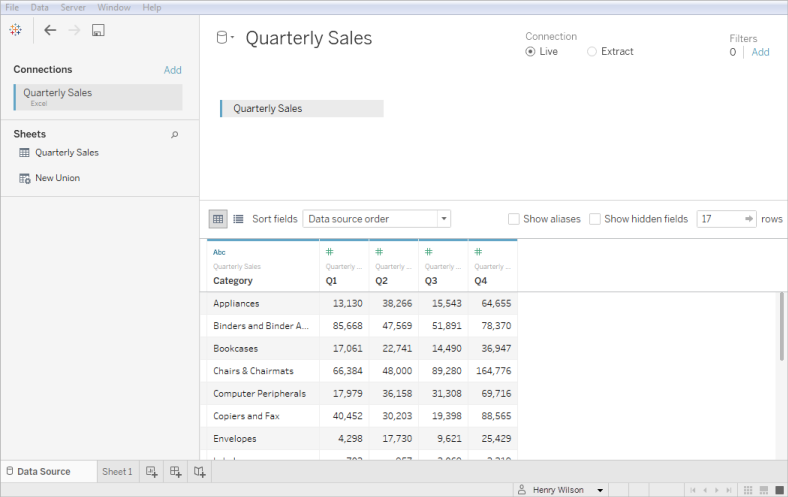The width and height of the screenshot is (788, 497).
Task: Open the Server menu
Action: click(x=73, y=8)
